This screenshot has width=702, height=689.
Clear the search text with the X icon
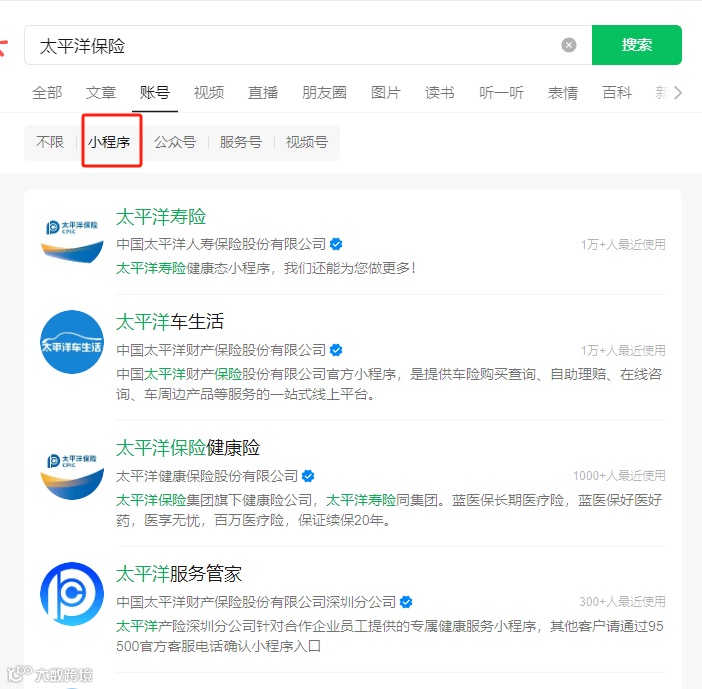point(569,45)
